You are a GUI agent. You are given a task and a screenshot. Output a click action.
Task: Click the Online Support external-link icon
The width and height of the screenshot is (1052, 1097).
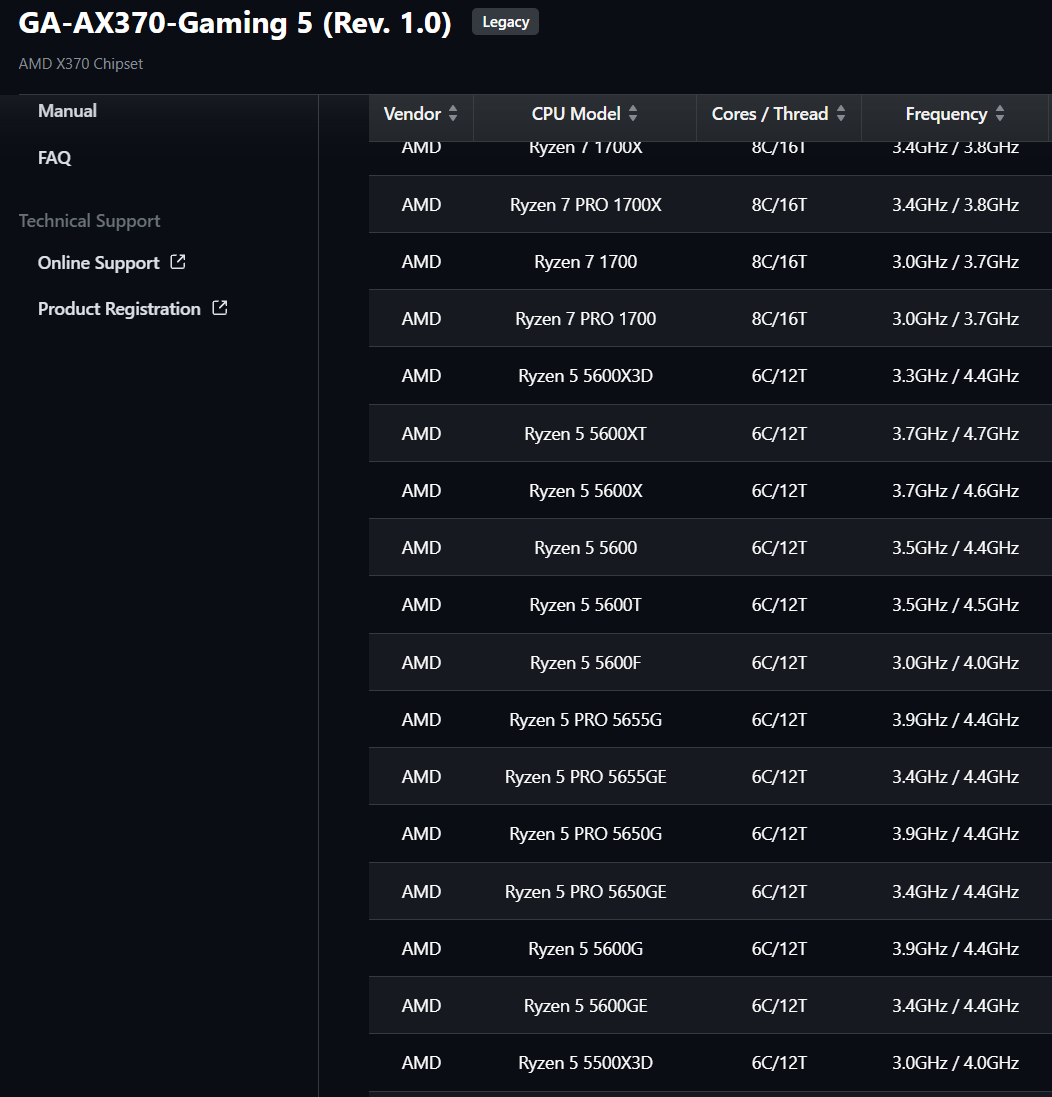pos(178,262)
